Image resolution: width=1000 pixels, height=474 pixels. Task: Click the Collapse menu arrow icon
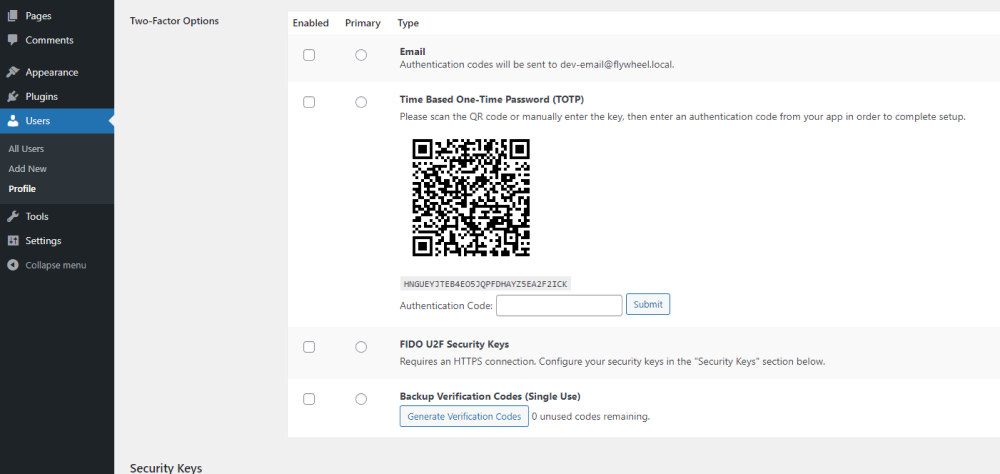pyautogui.click(x=13, y=265)
